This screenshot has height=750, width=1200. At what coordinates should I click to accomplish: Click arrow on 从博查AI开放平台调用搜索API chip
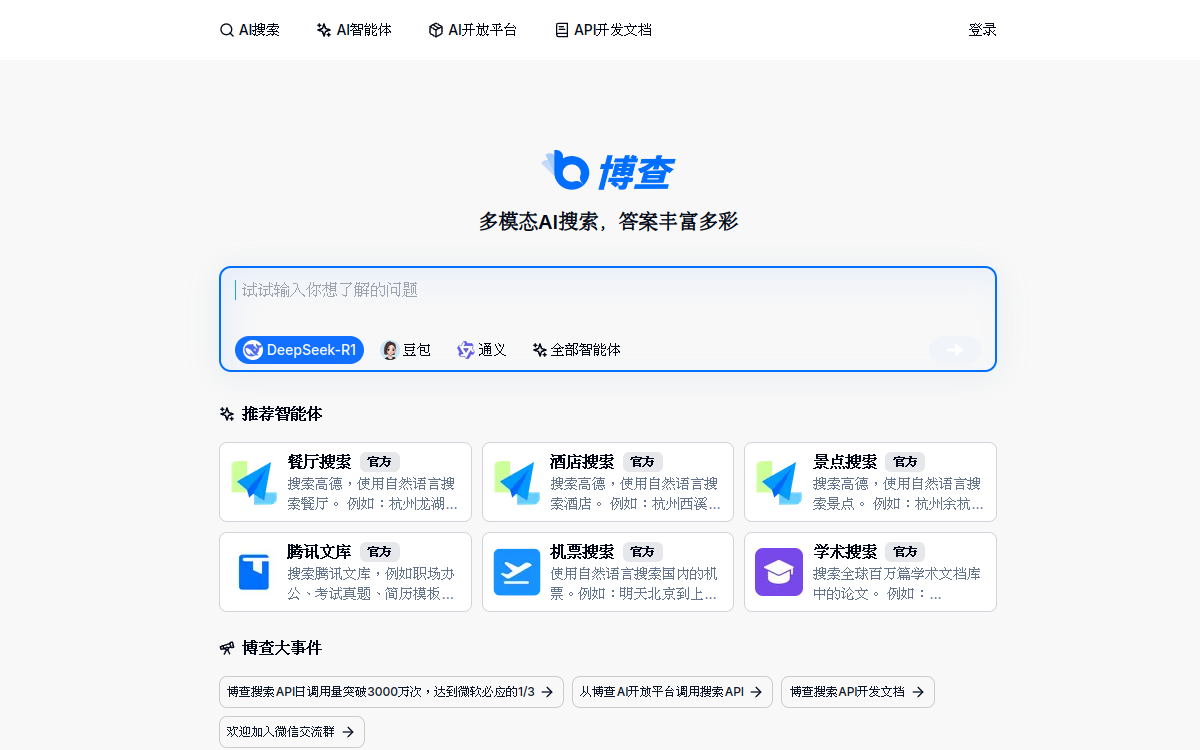coord(756,692)
